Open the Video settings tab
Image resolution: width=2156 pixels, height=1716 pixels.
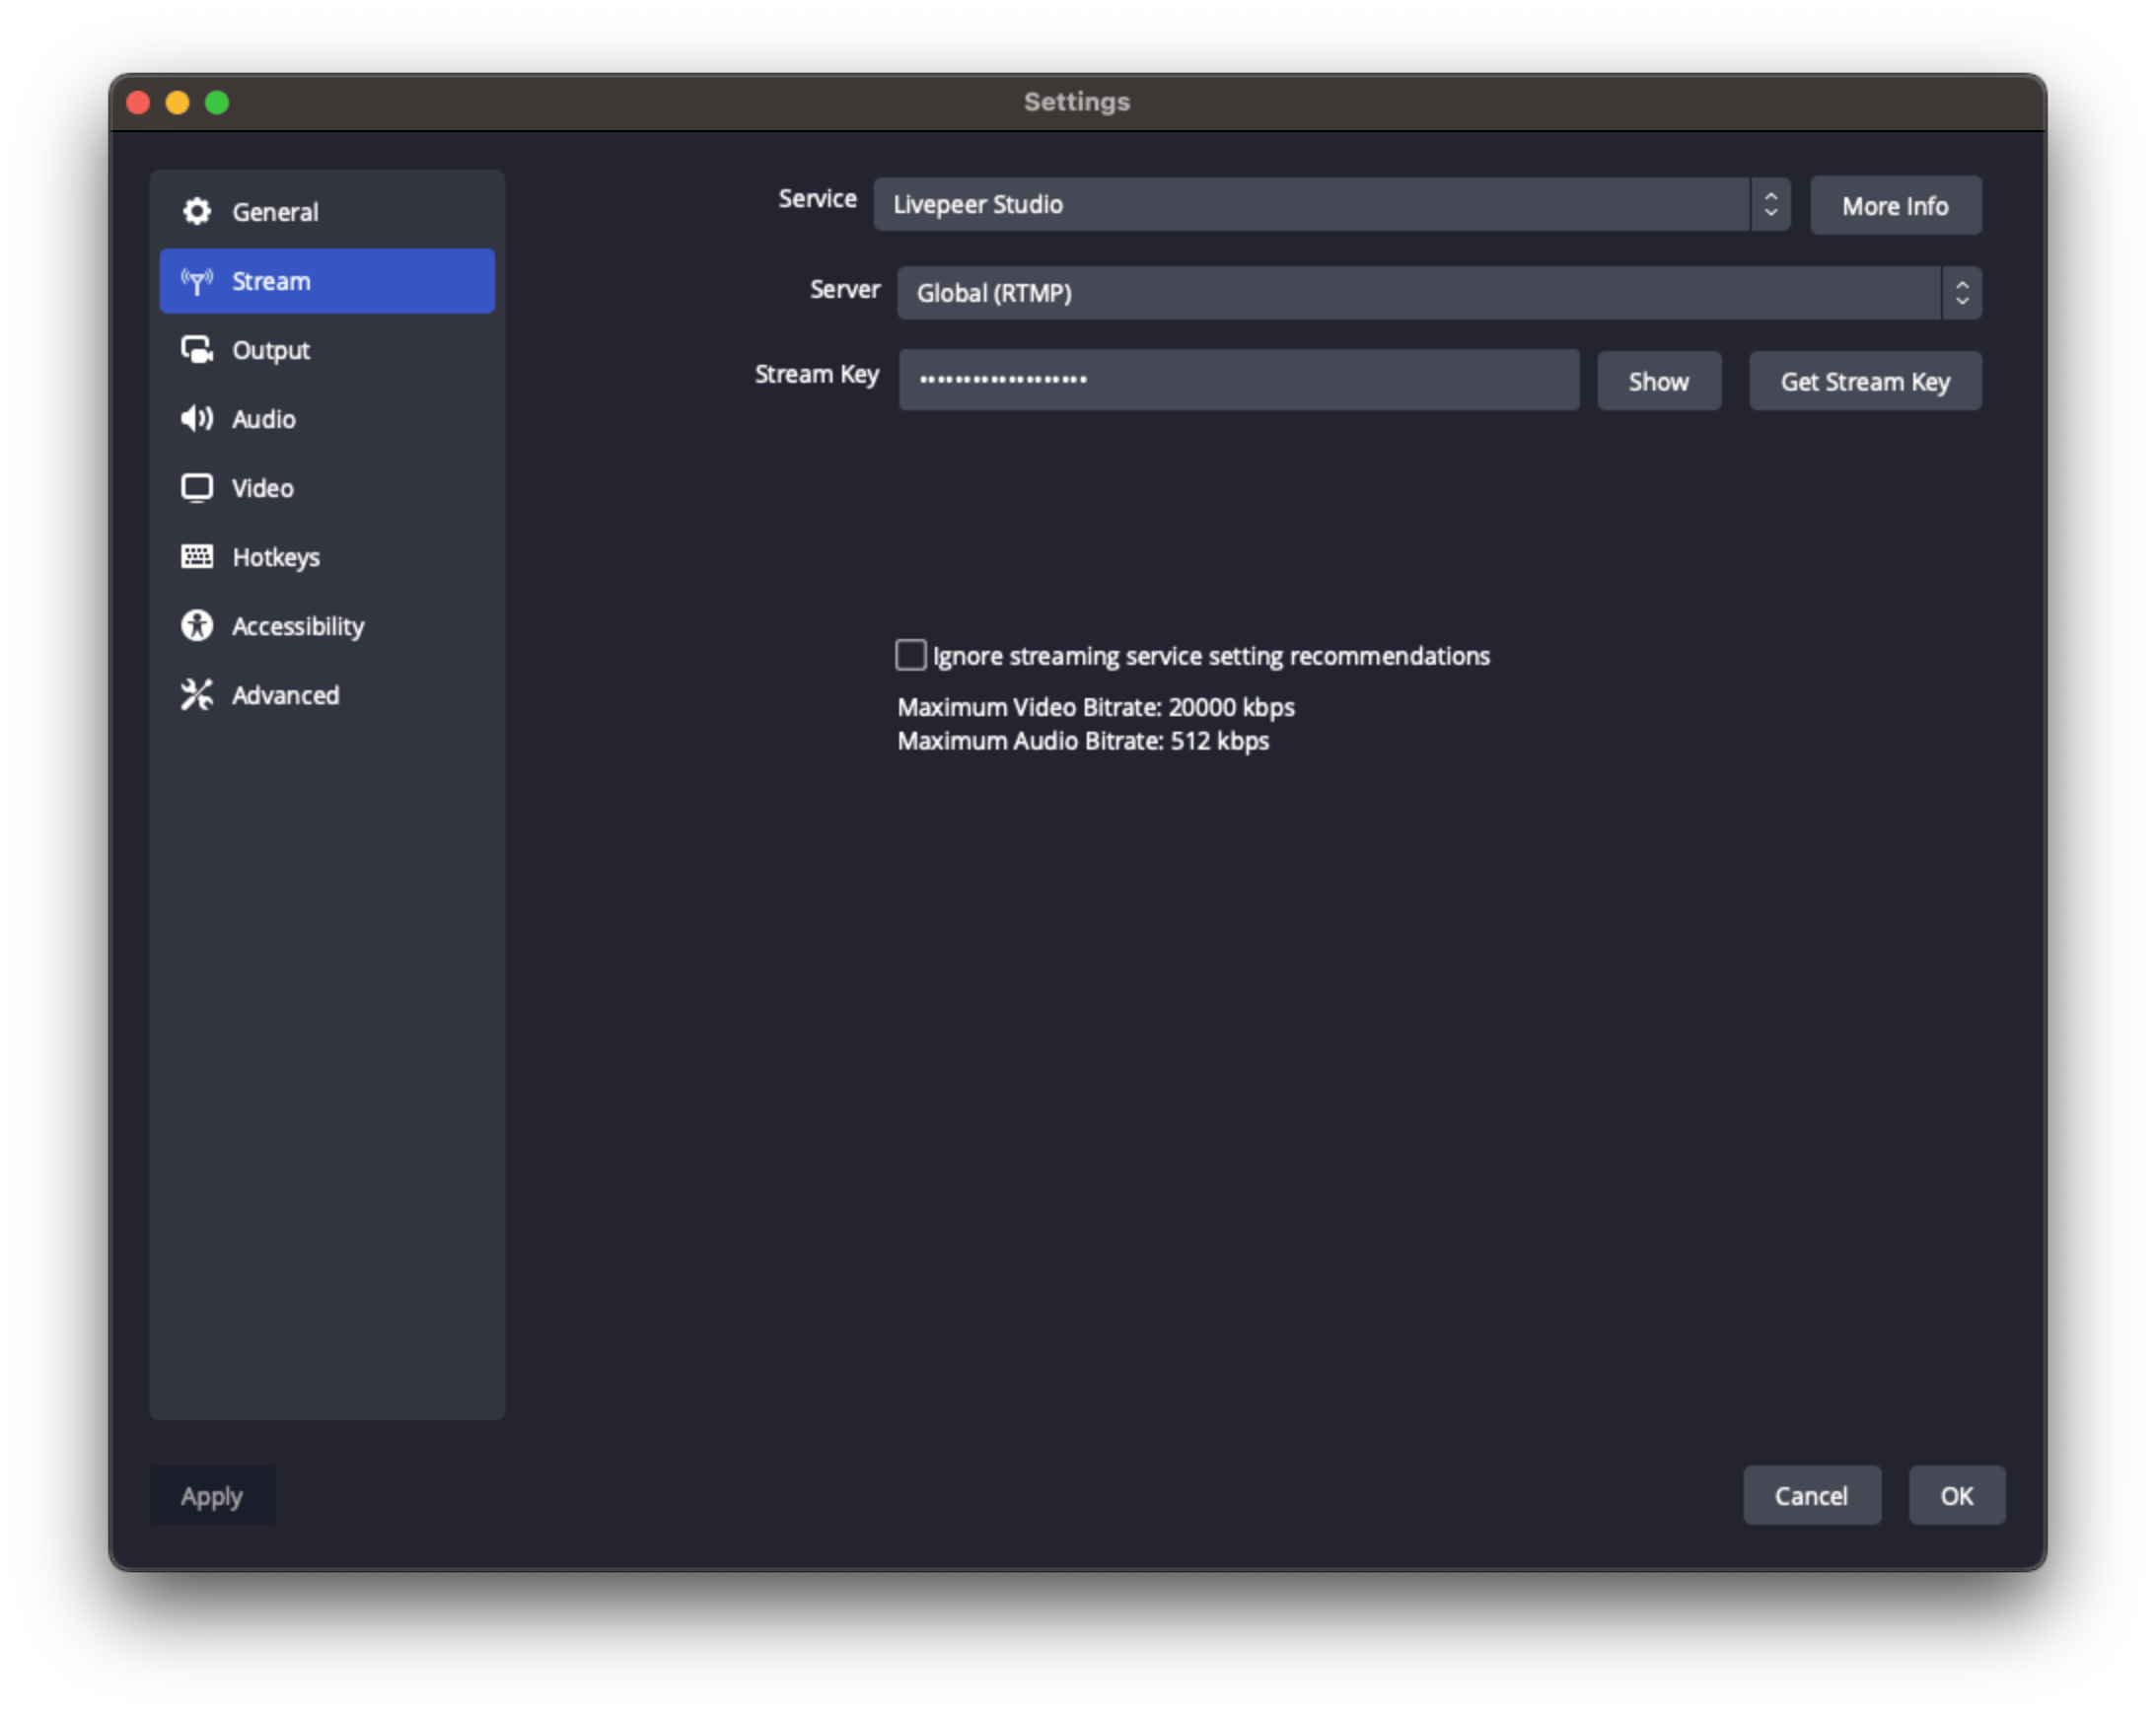[x=327, y=488]
